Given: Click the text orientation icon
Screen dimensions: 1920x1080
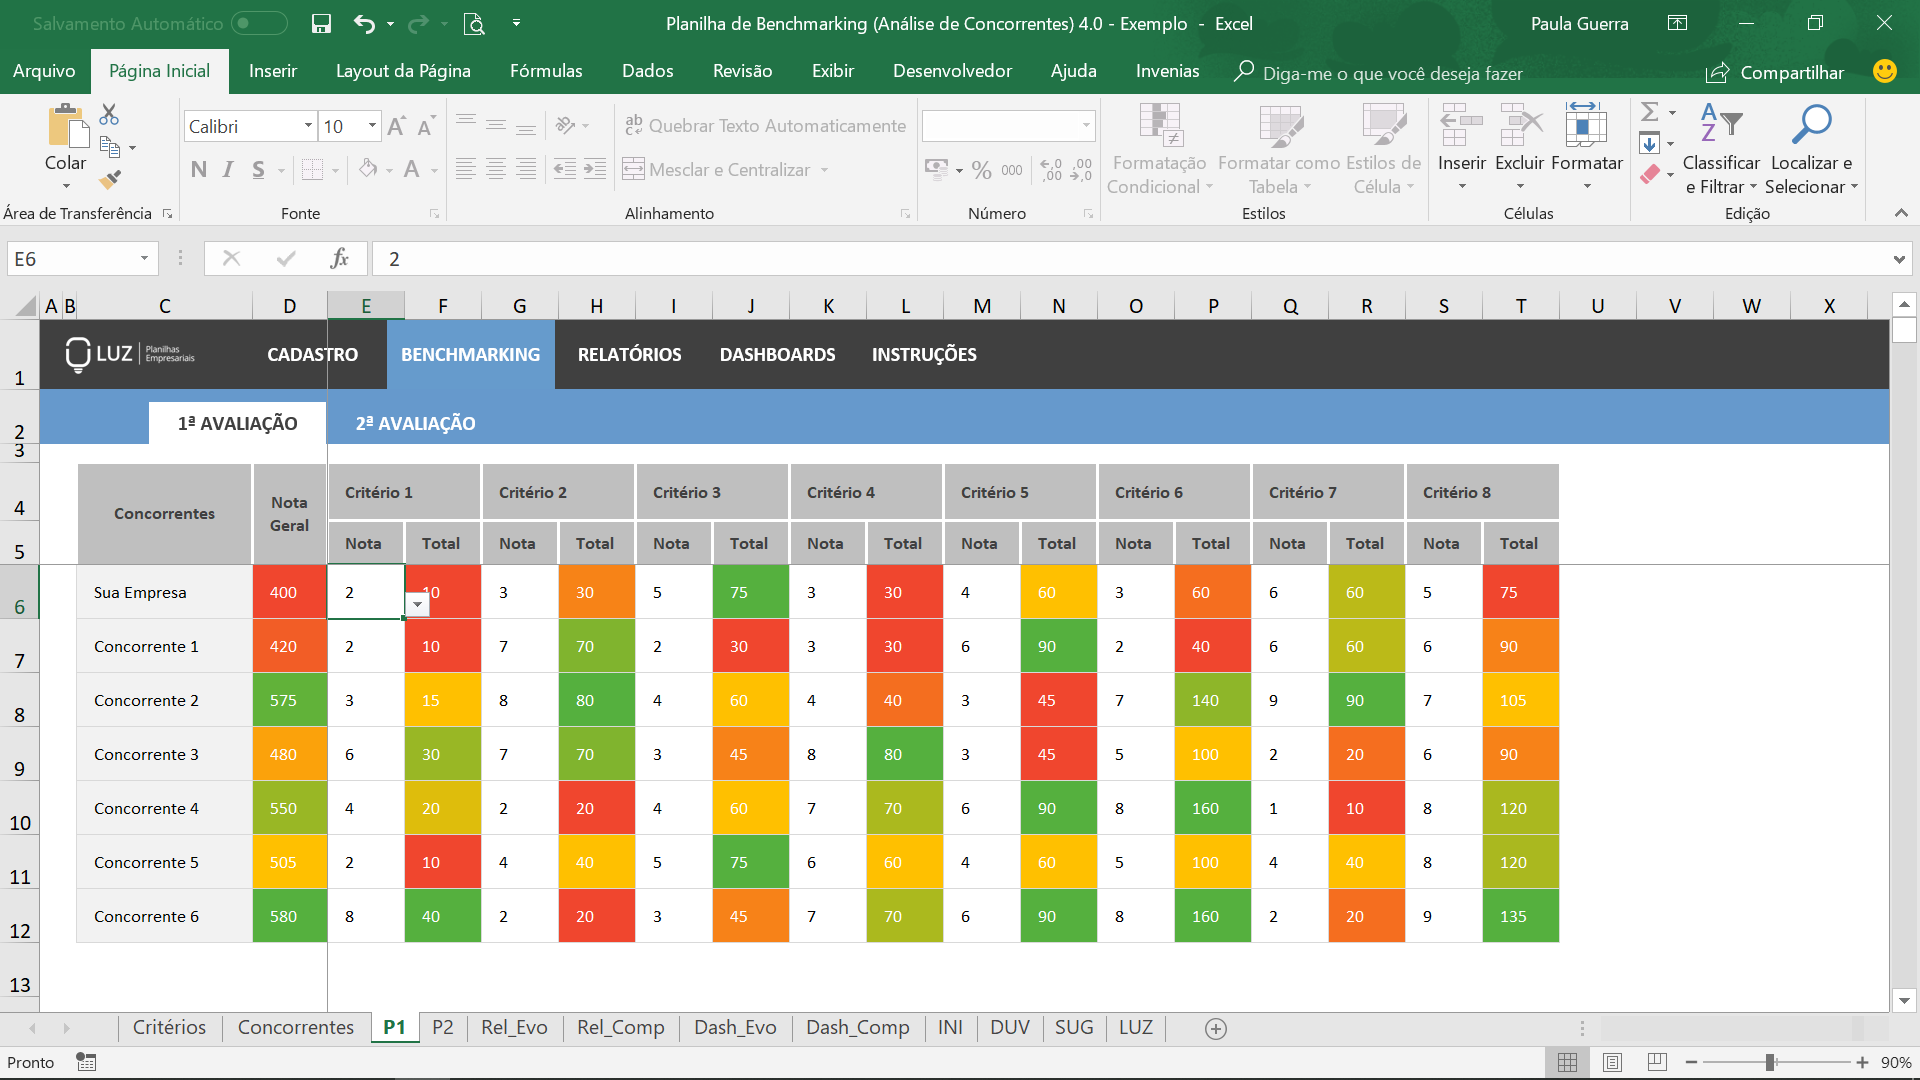Looking at the screenshot, I should (x=566, y=125).
